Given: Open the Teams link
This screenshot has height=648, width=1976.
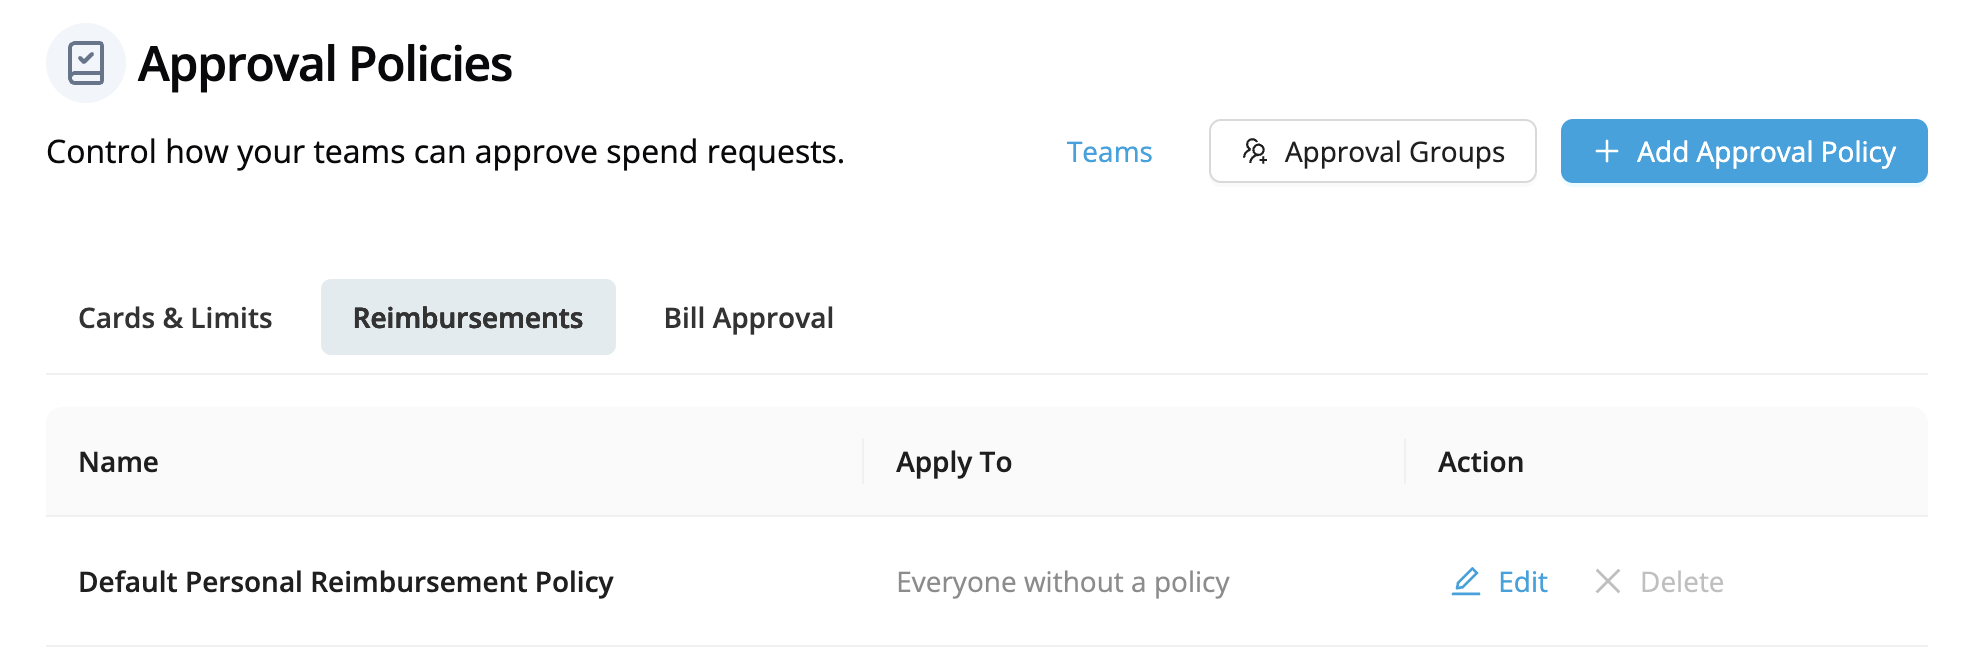Looking at the screenshot, I should pos(1109,152).
